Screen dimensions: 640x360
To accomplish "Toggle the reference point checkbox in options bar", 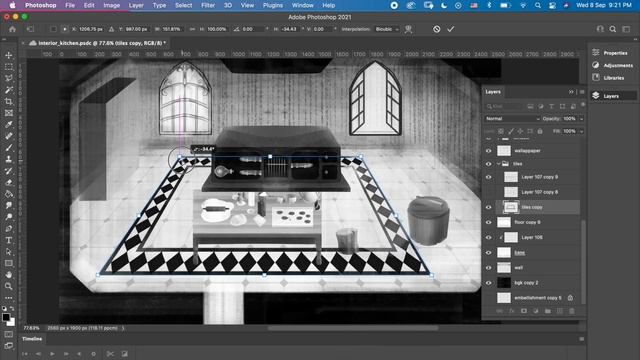I will coord(53,29).
